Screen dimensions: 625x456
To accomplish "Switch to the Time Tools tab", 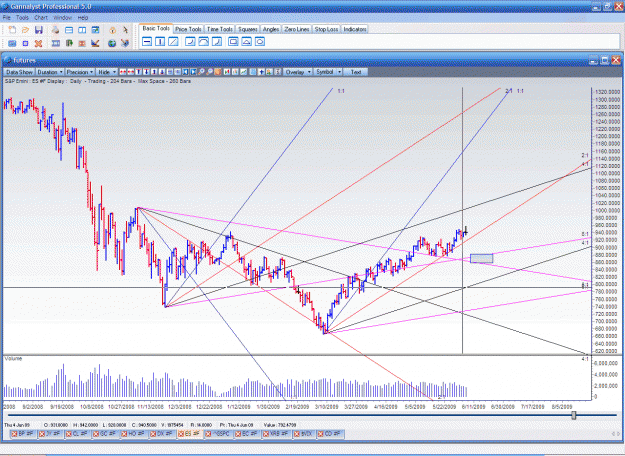I will [x=220, y=29].
